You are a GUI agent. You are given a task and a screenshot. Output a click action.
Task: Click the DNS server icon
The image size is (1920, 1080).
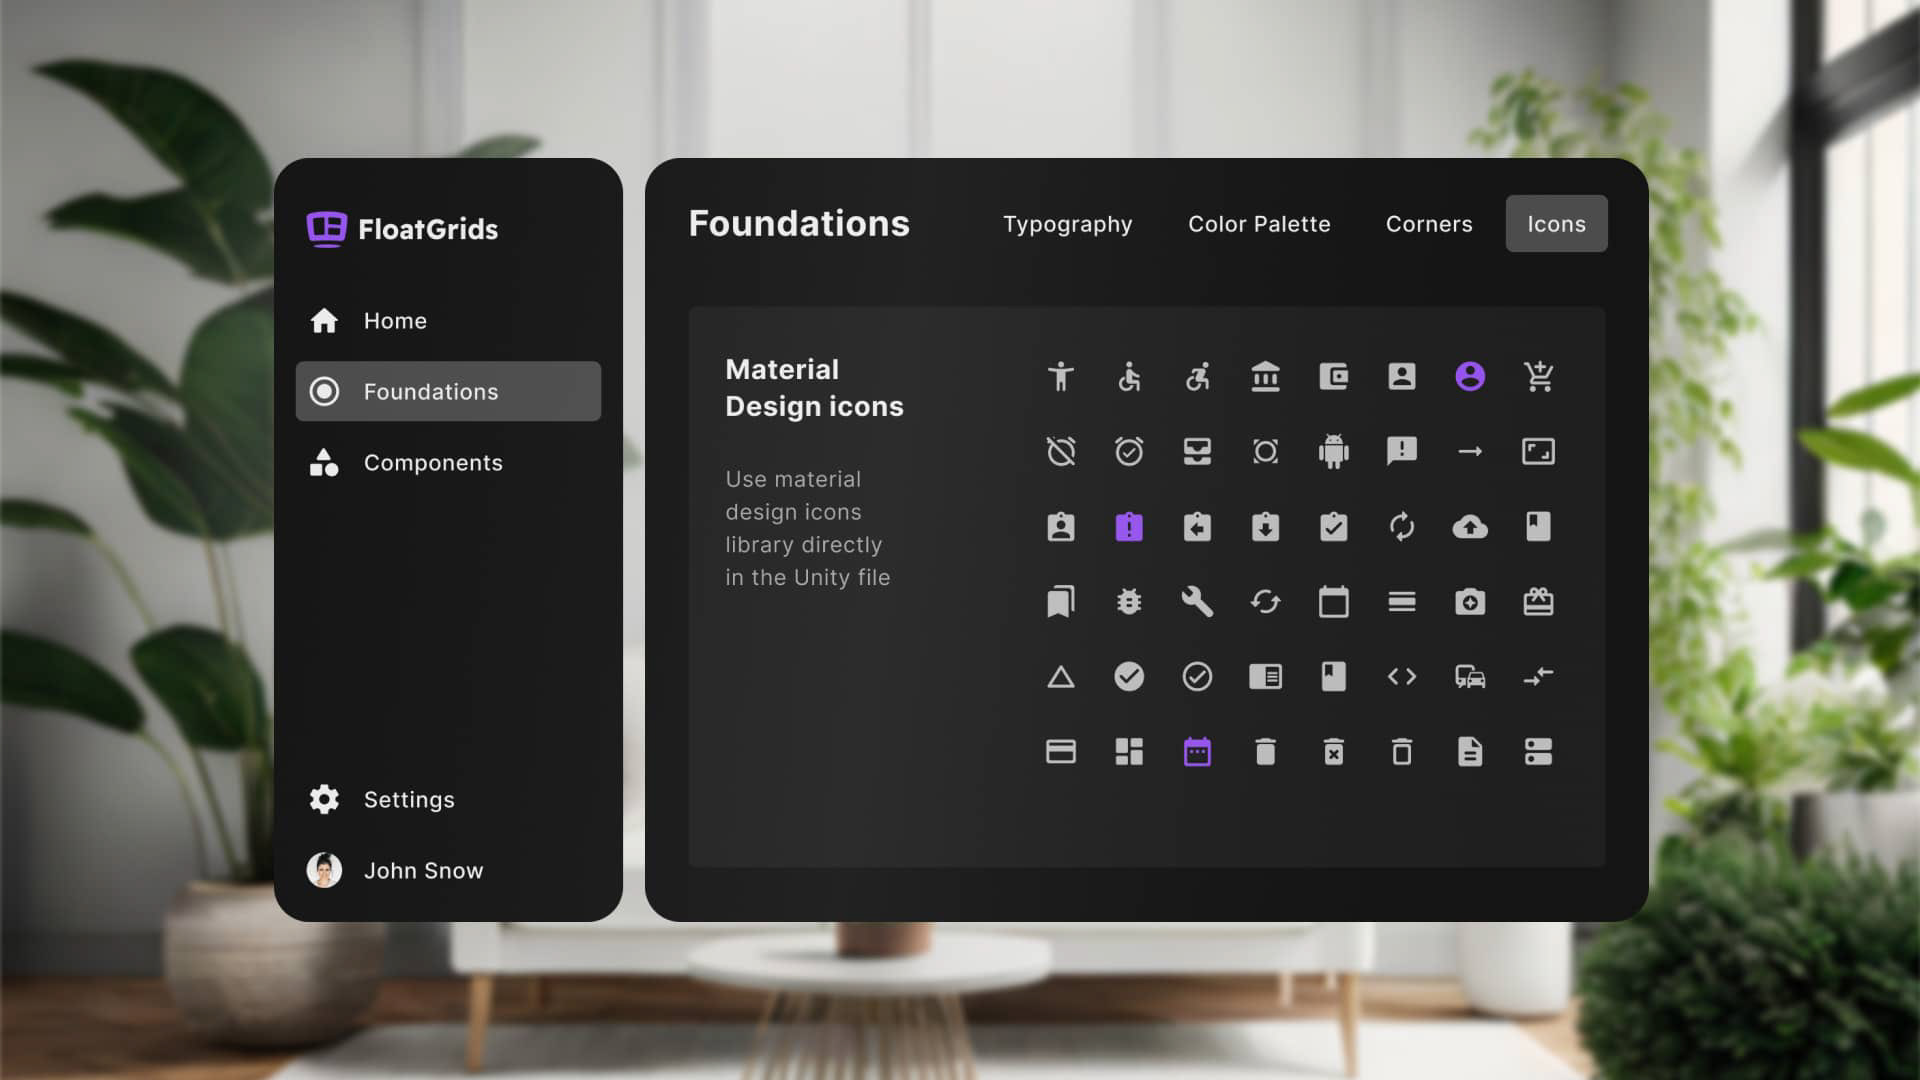click(1538, 752)
